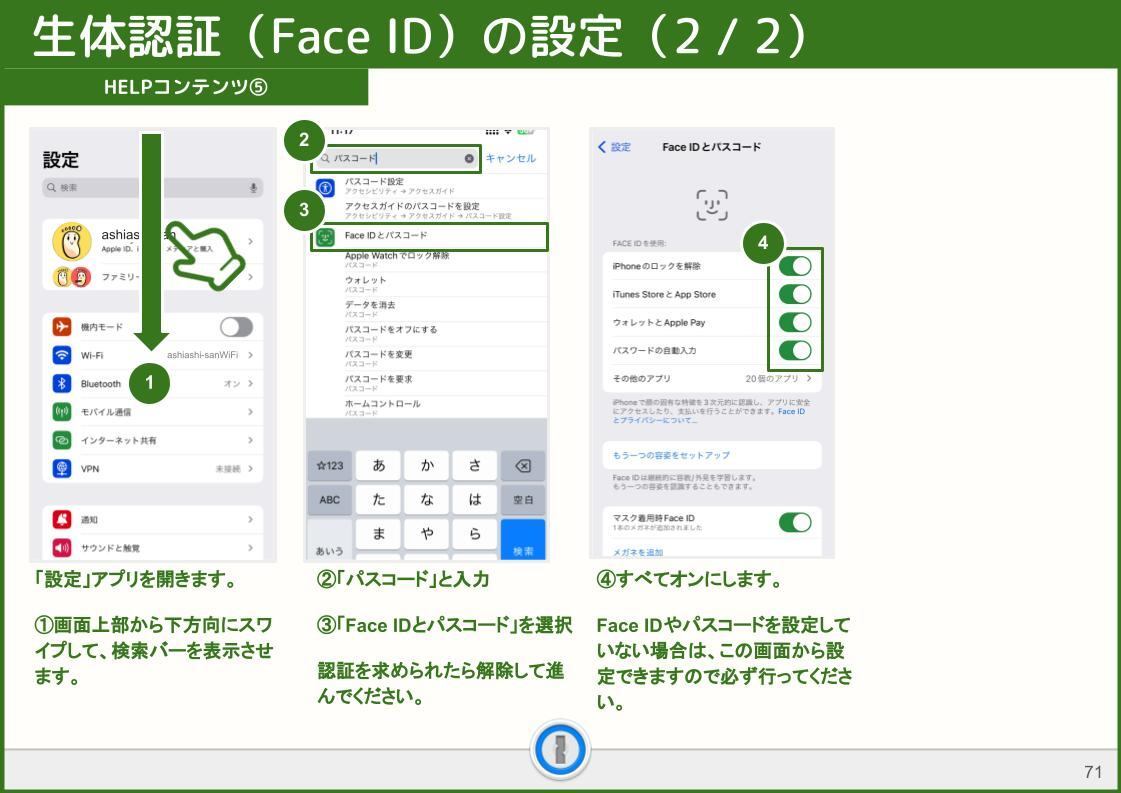Tap the パスコード search input field
This screenshot has height=793, width=1121.
tap(397, 159)
